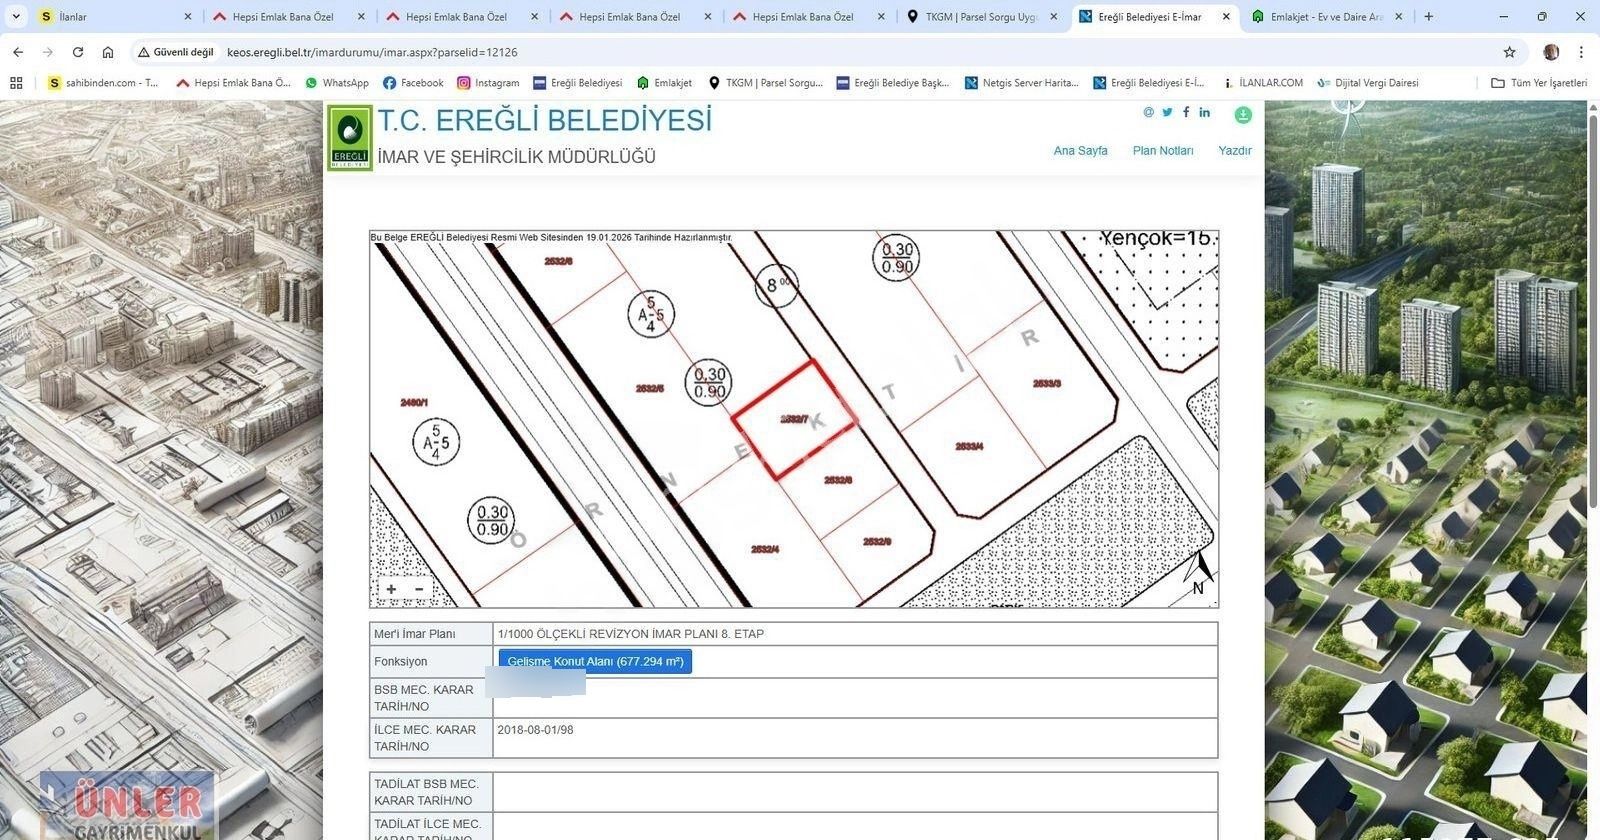Switch to TKGM Parsel Sorgu tab
1600x840 pixels.
980,17
